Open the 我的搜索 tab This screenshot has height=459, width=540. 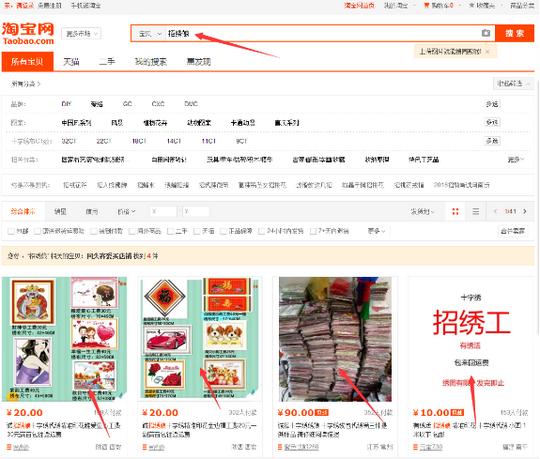tap(150, 62)
